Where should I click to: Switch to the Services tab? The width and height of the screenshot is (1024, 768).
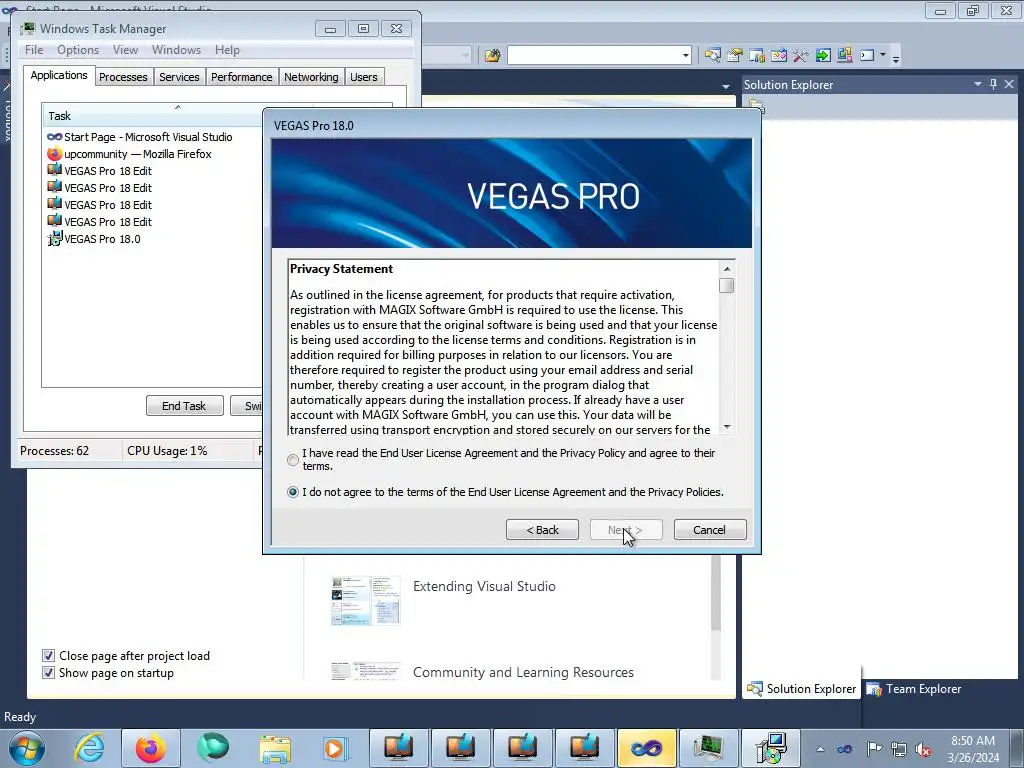pos(179,77)
